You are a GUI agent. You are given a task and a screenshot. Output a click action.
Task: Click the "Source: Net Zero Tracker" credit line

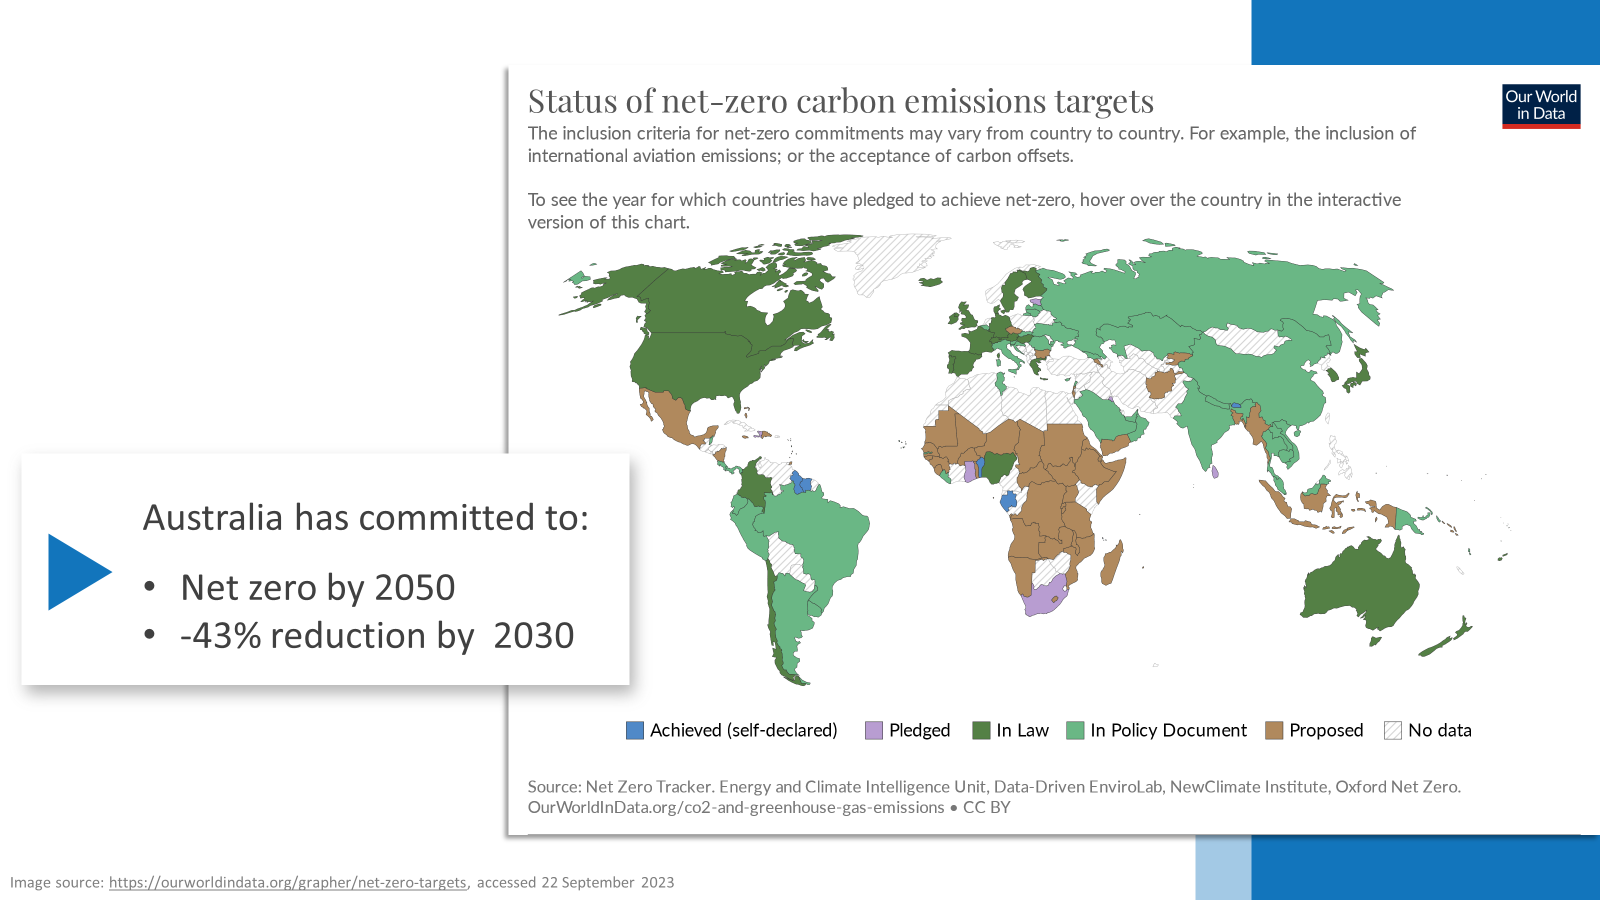click(994, 787)
